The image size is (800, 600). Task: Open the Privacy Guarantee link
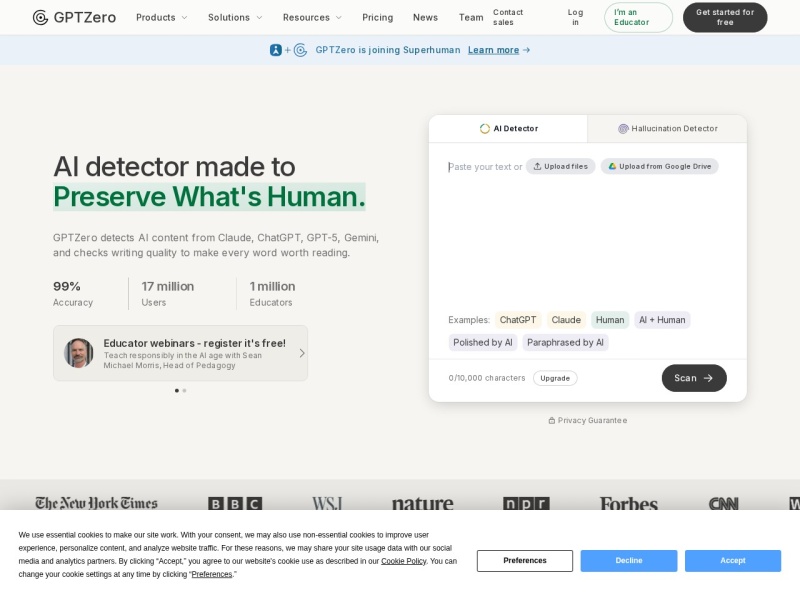pyautogui.click(x=588, y=420)
